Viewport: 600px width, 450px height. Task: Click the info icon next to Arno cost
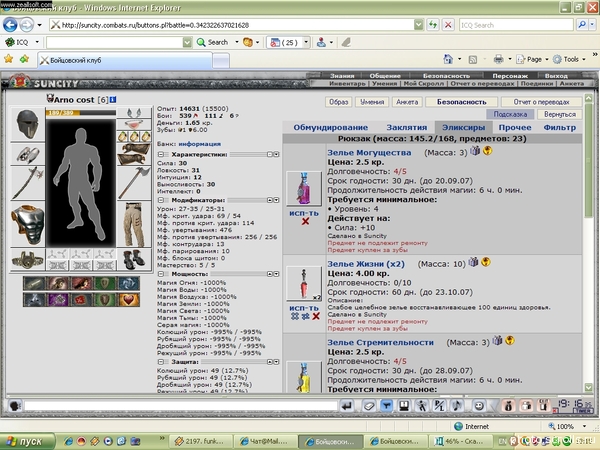point(112,99)
